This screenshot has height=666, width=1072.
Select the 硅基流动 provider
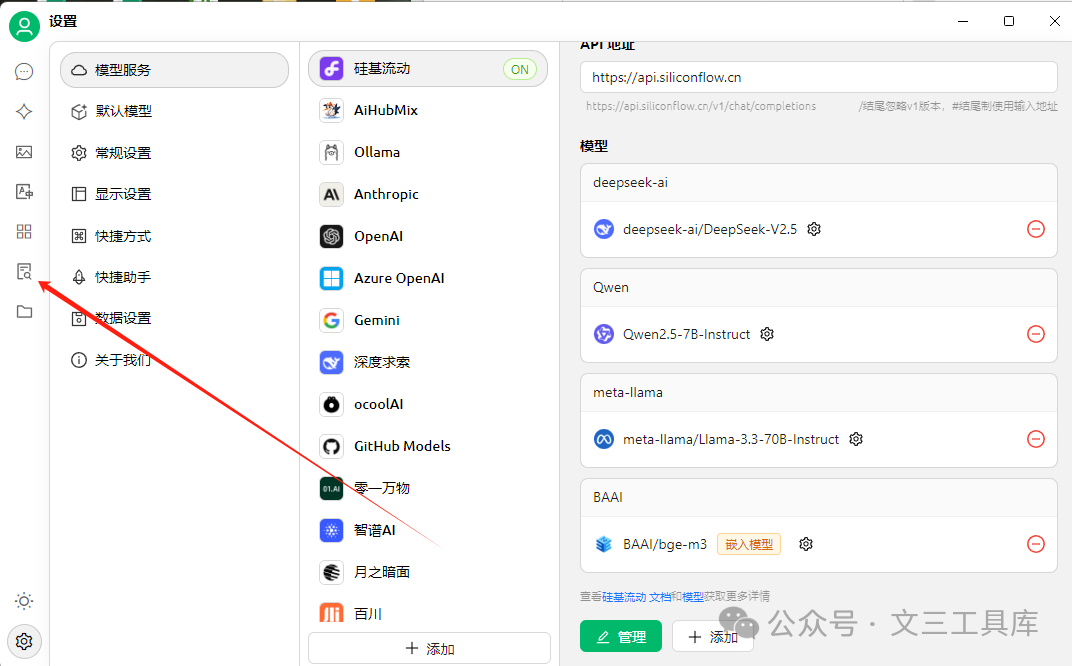pyautogui.click(x=428, y=68)
